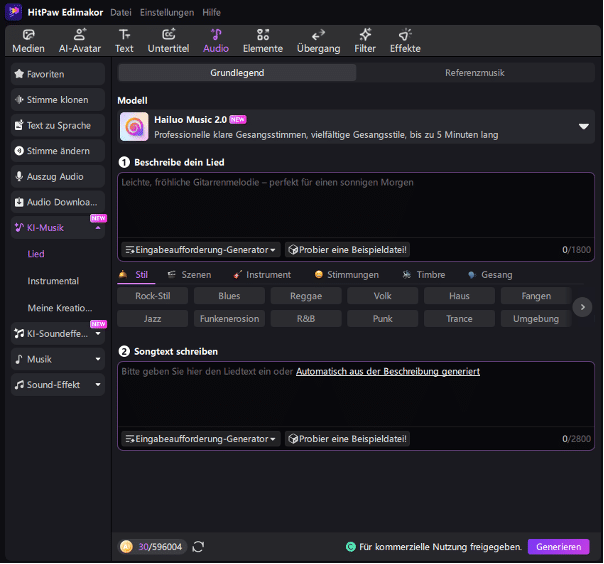Toggle the Blues style tag
Screen dimensions: 604x564
(x=229, y=296)
